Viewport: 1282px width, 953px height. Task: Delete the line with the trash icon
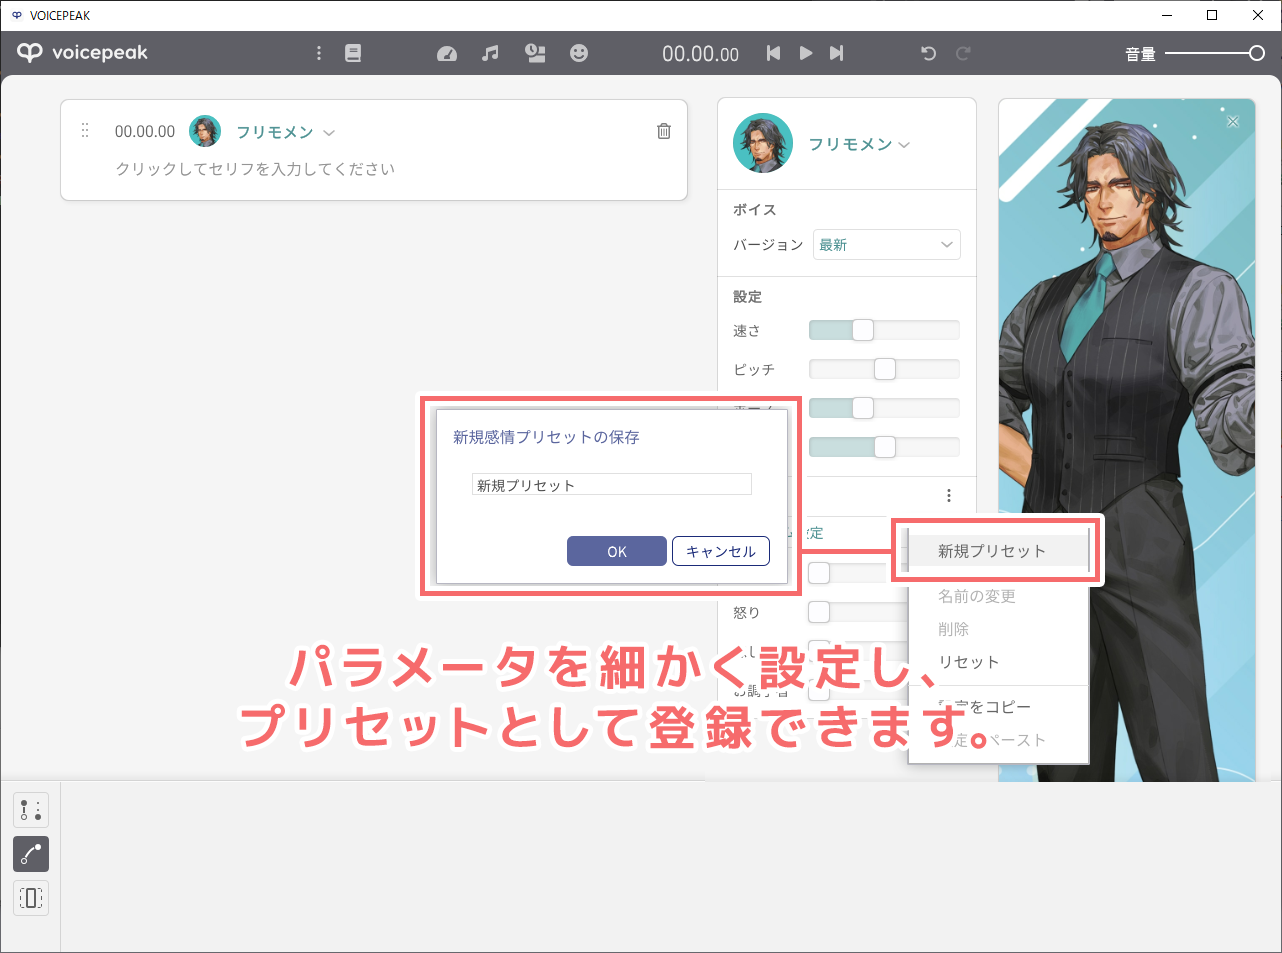pos(664,131)
